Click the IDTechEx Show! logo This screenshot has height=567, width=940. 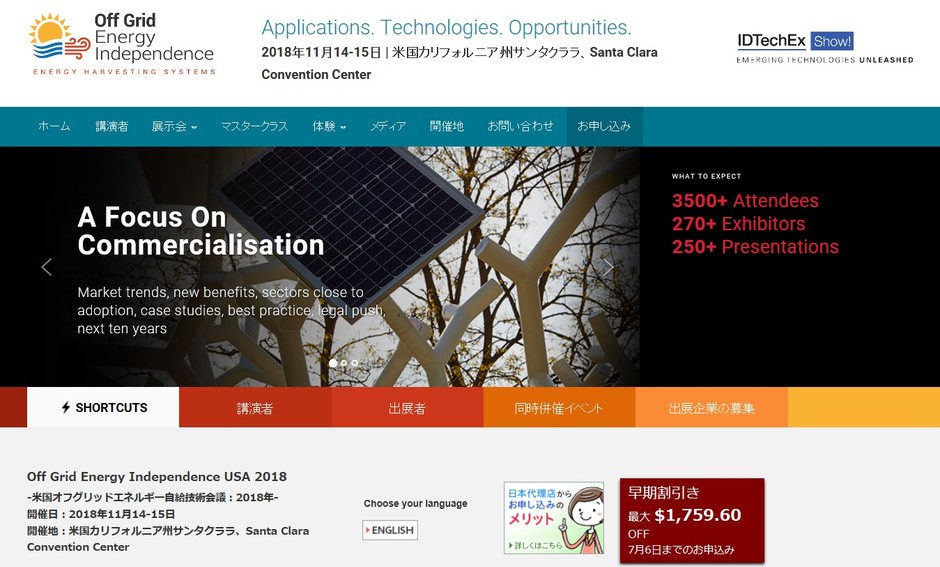click(824, 47)
